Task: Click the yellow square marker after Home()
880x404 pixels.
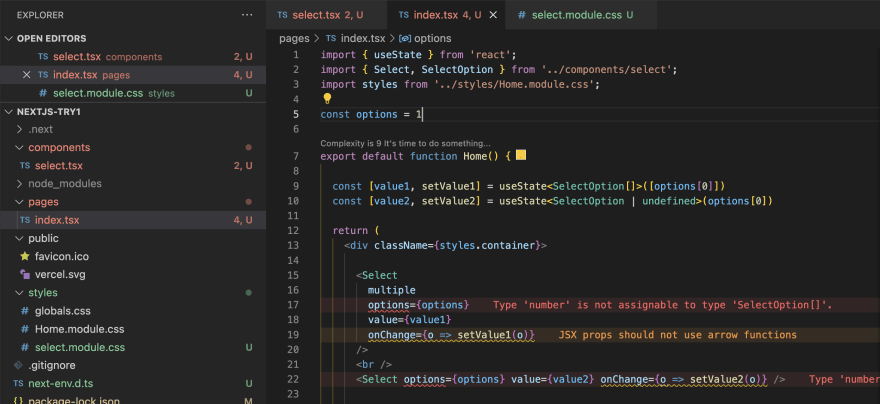Action: [521, 155]
